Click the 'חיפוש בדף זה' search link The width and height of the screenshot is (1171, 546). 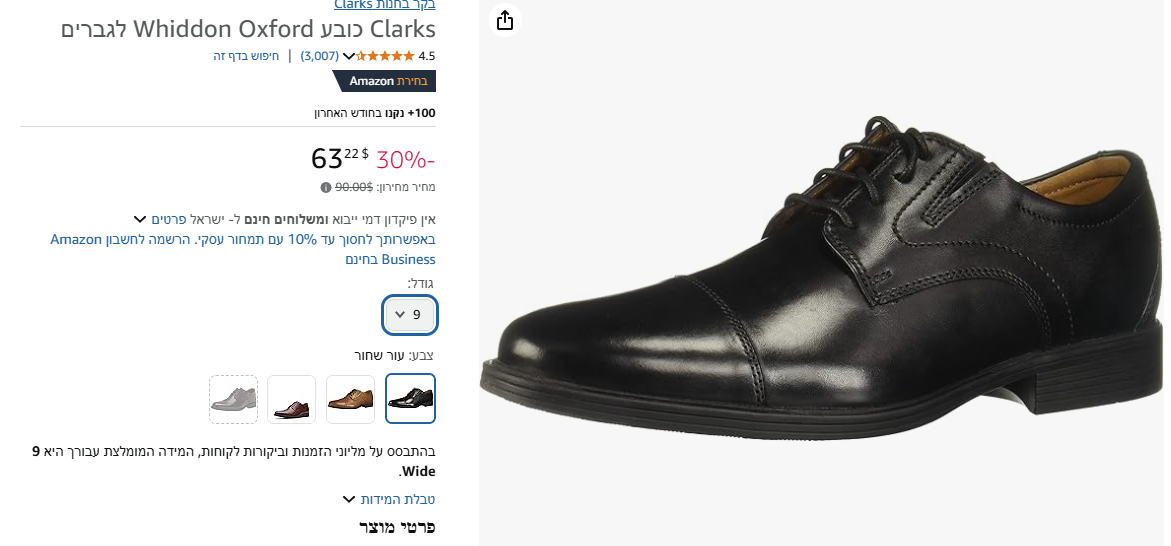(x=246, y=56)
